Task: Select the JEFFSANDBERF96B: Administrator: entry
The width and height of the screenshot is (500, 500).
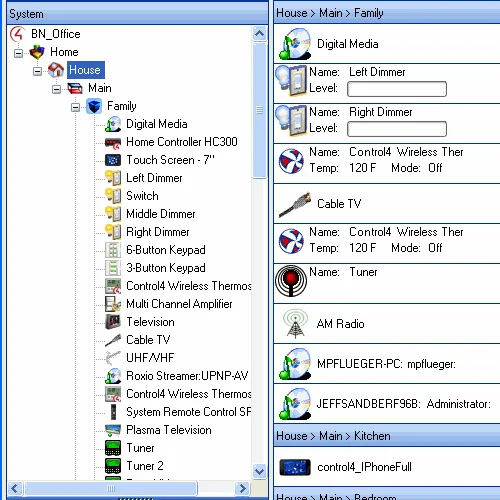Action: click(387, 404)
